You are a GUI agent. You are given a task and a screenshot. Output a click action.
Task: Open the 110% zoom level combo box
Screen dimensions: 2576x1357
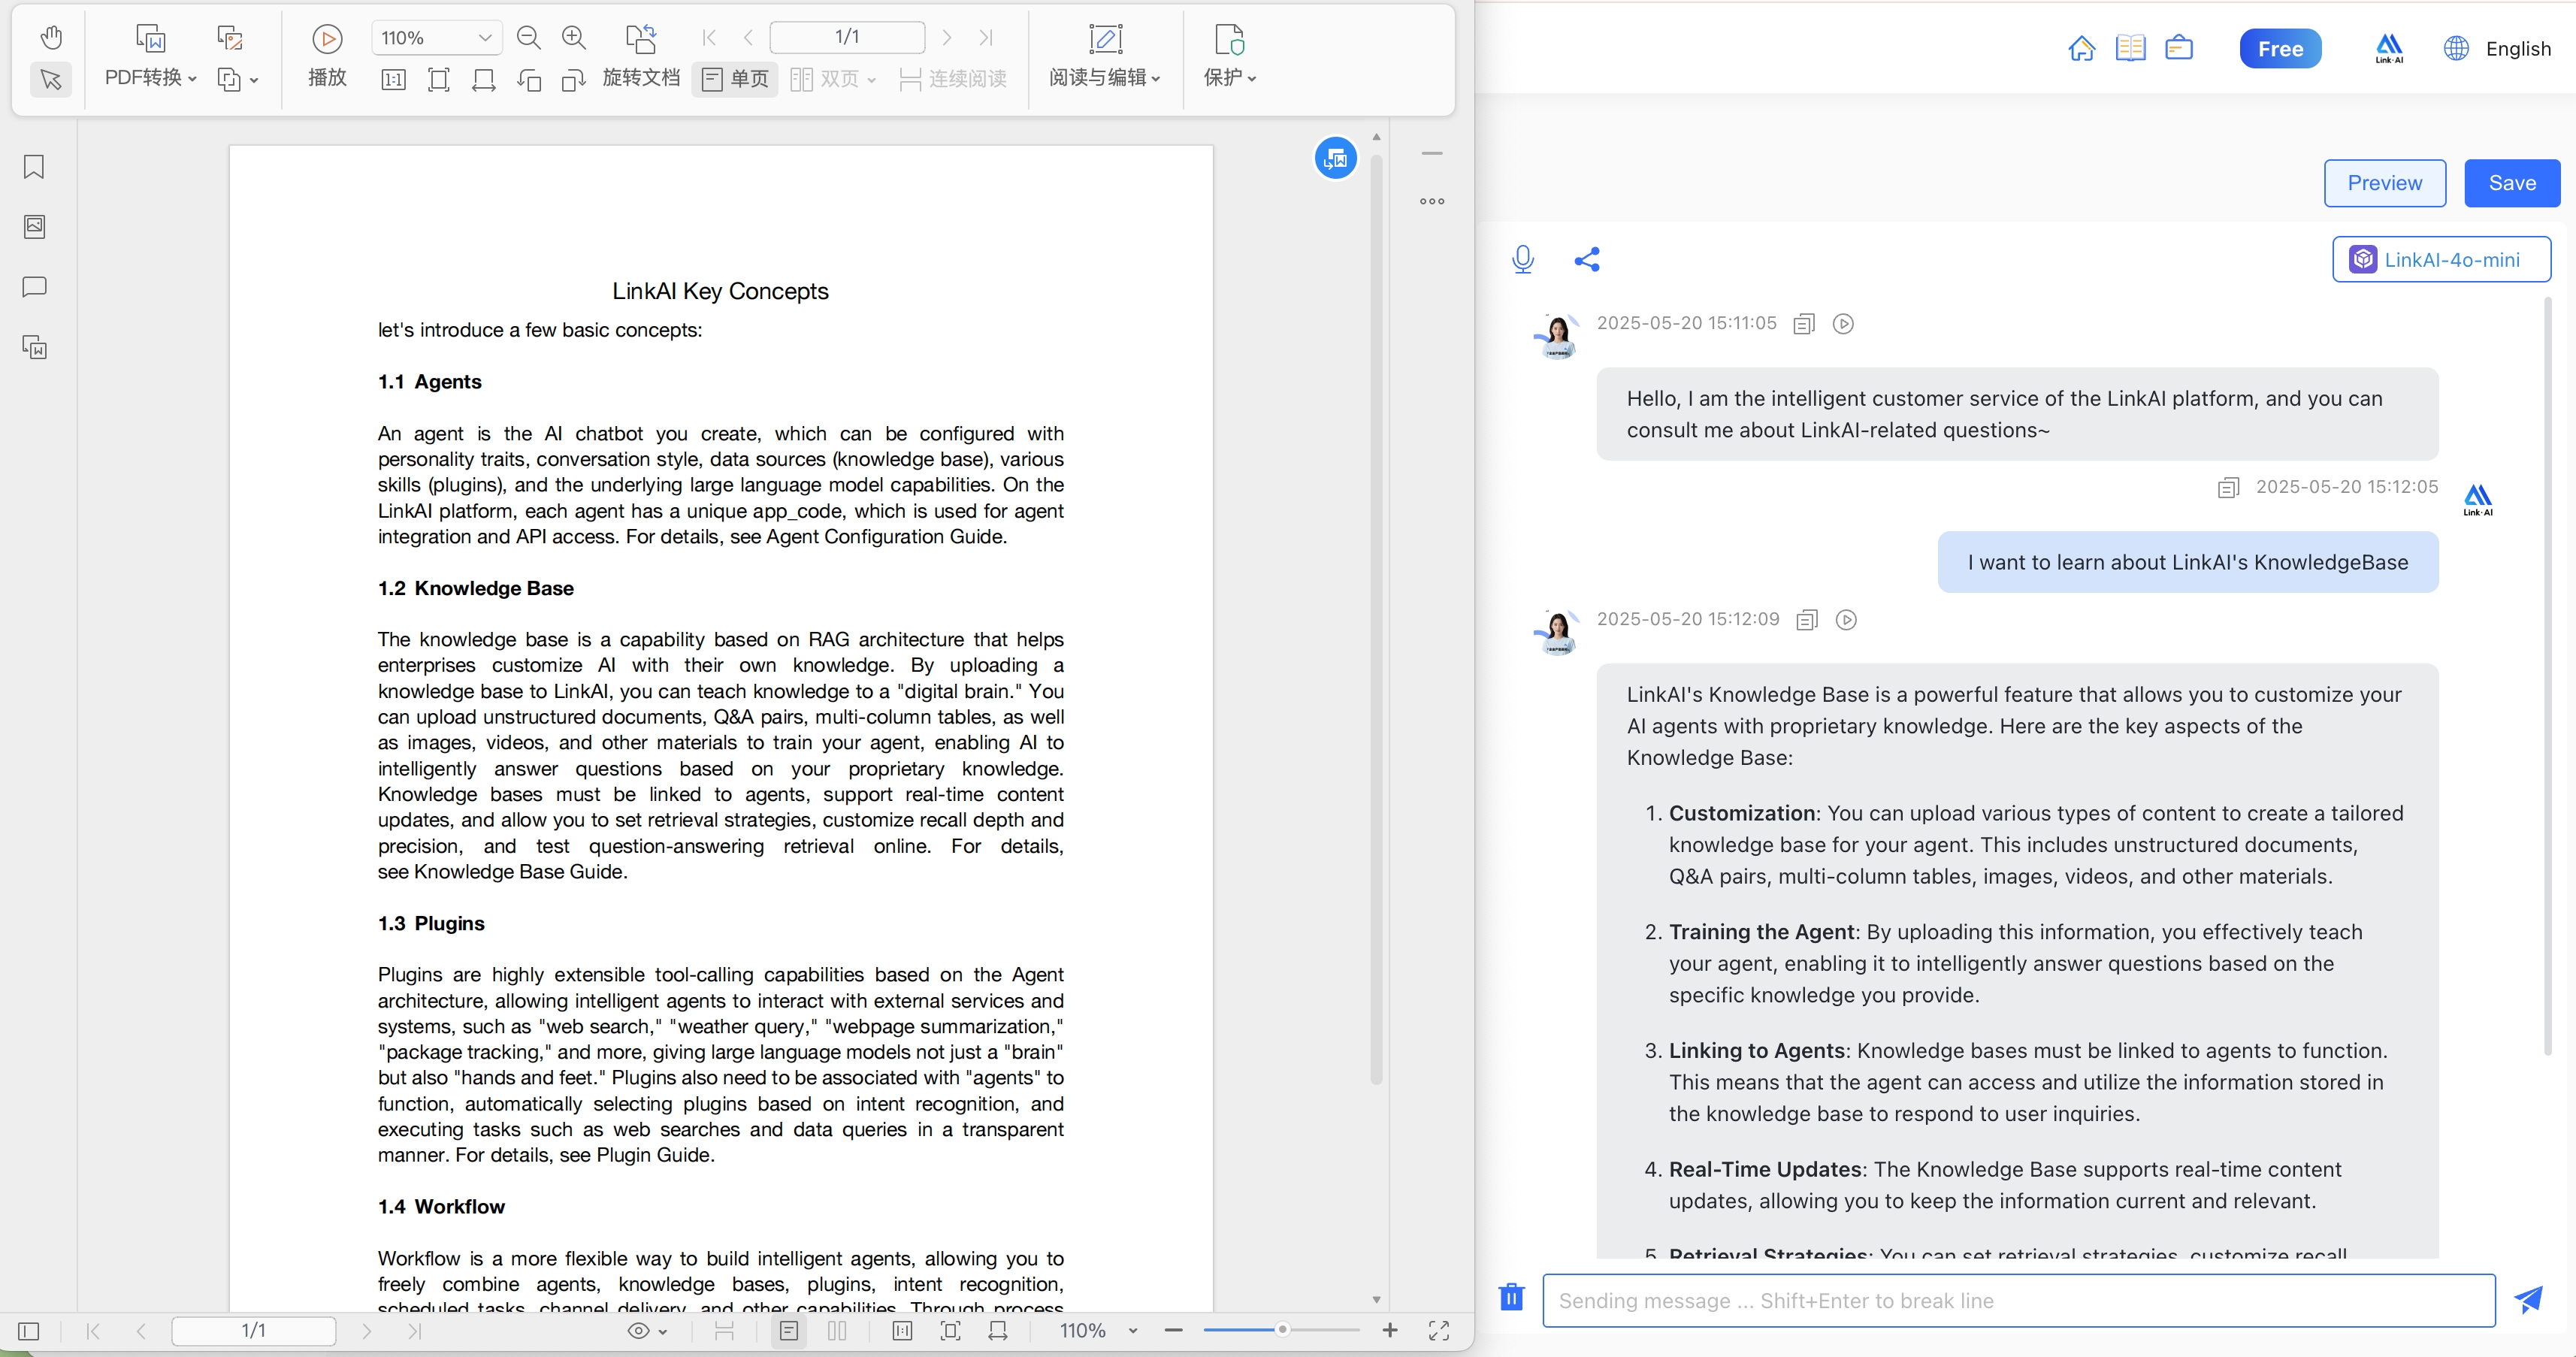[x=436, y=38]
